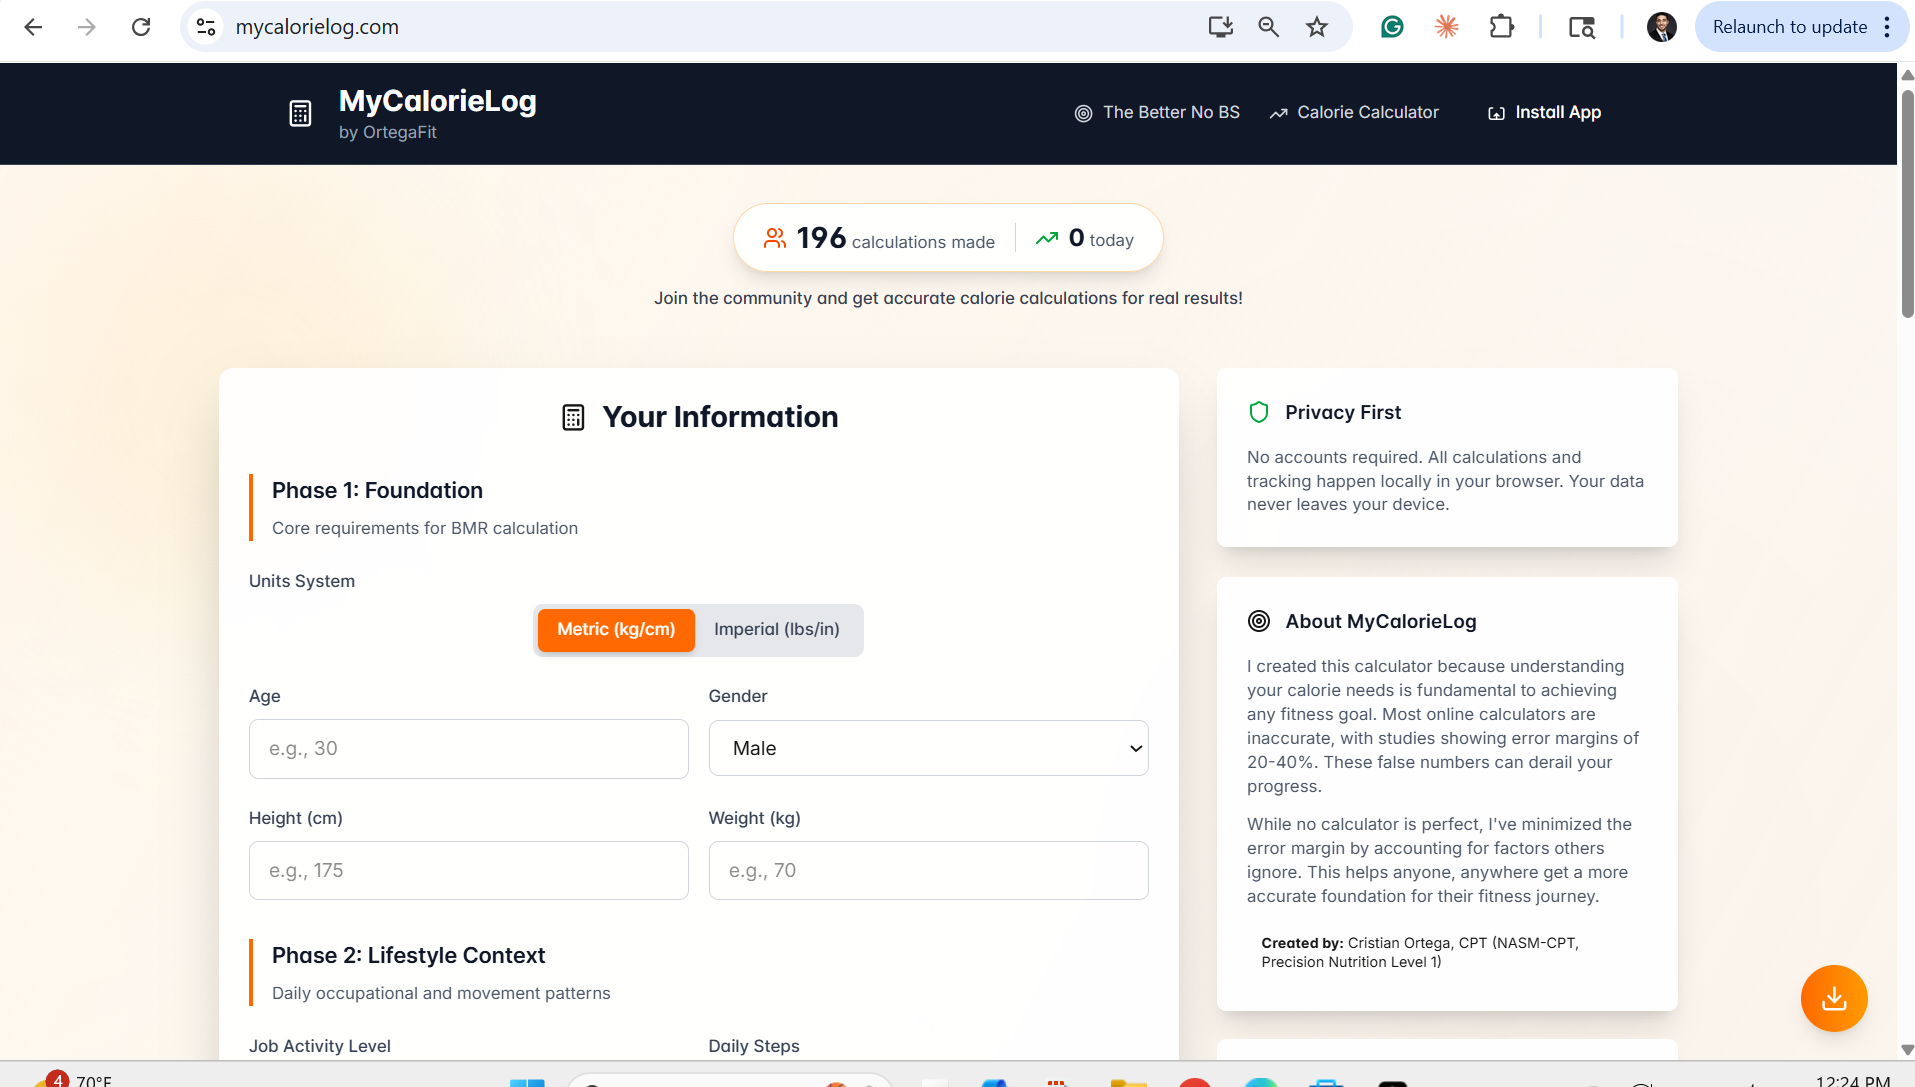The image size is (1915, 1087).
Task: Click the Privacy First heading
Action: click(x=1343, y=412)
